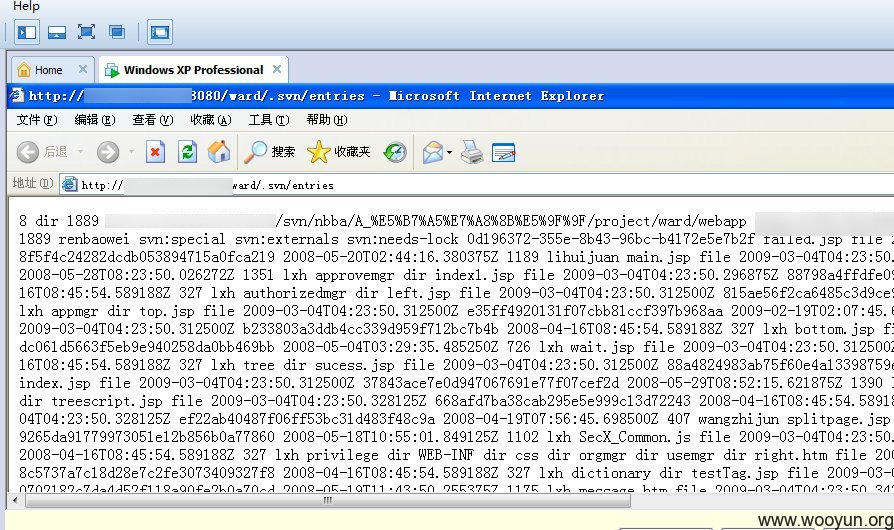Click the text "WEB-INF"
Screen dimensions: 894x530
click(x=446, y=455)
